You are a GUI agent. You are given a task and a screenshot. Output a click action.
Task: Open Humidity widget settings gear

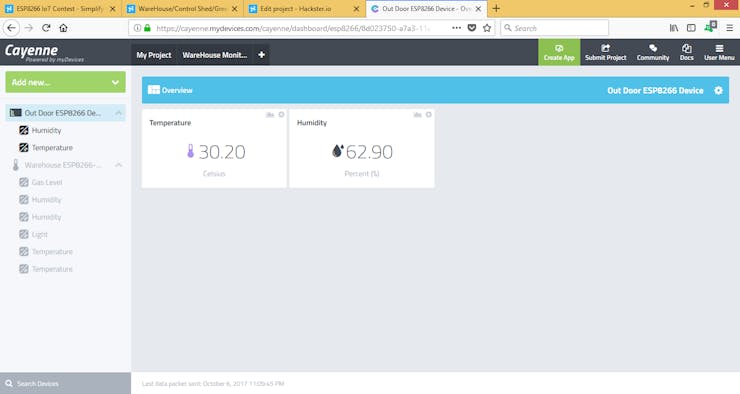[429, 115]
